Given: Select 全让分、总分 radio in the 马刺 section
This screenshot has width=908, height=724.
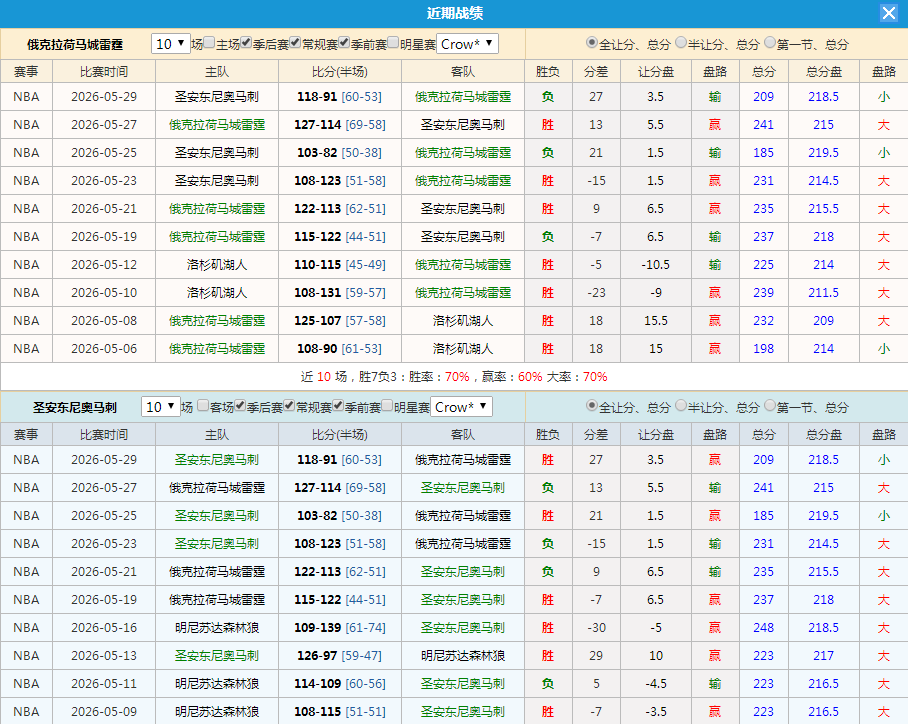Looking at the screenshot, I should tap(591, 405).
